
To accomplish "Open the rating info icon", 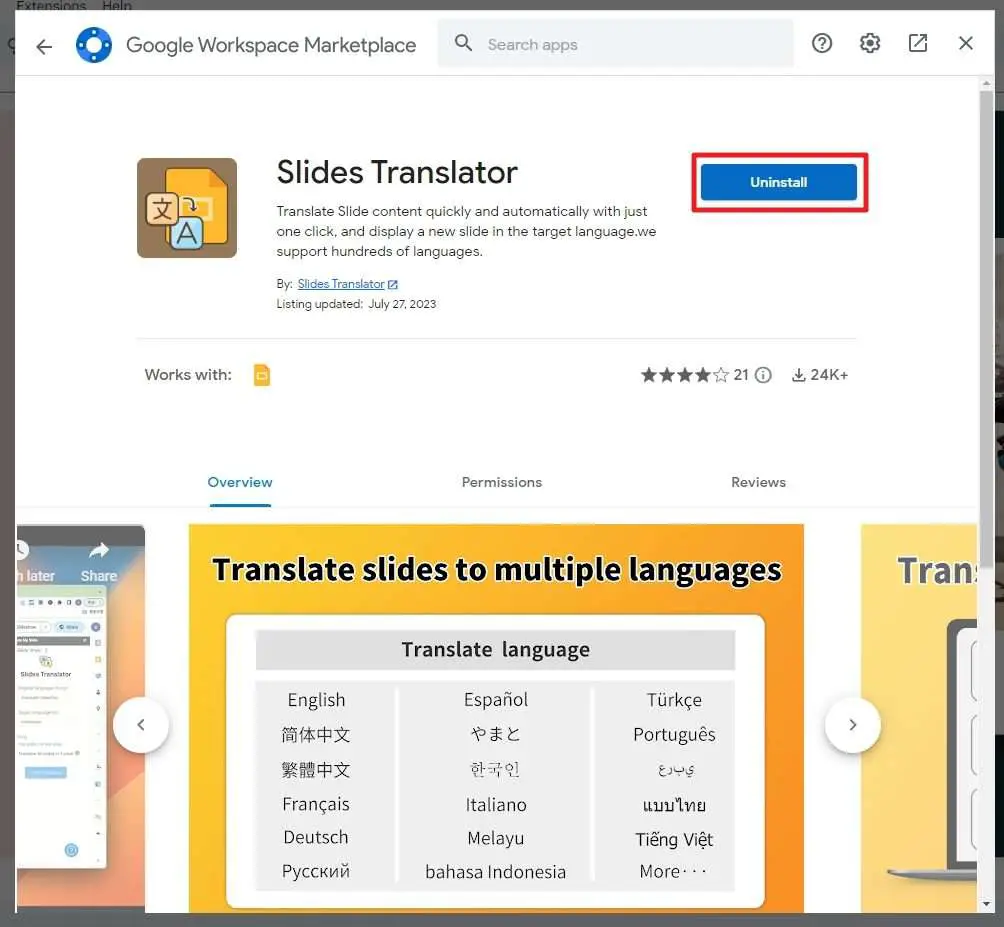I will click(763, 375).
